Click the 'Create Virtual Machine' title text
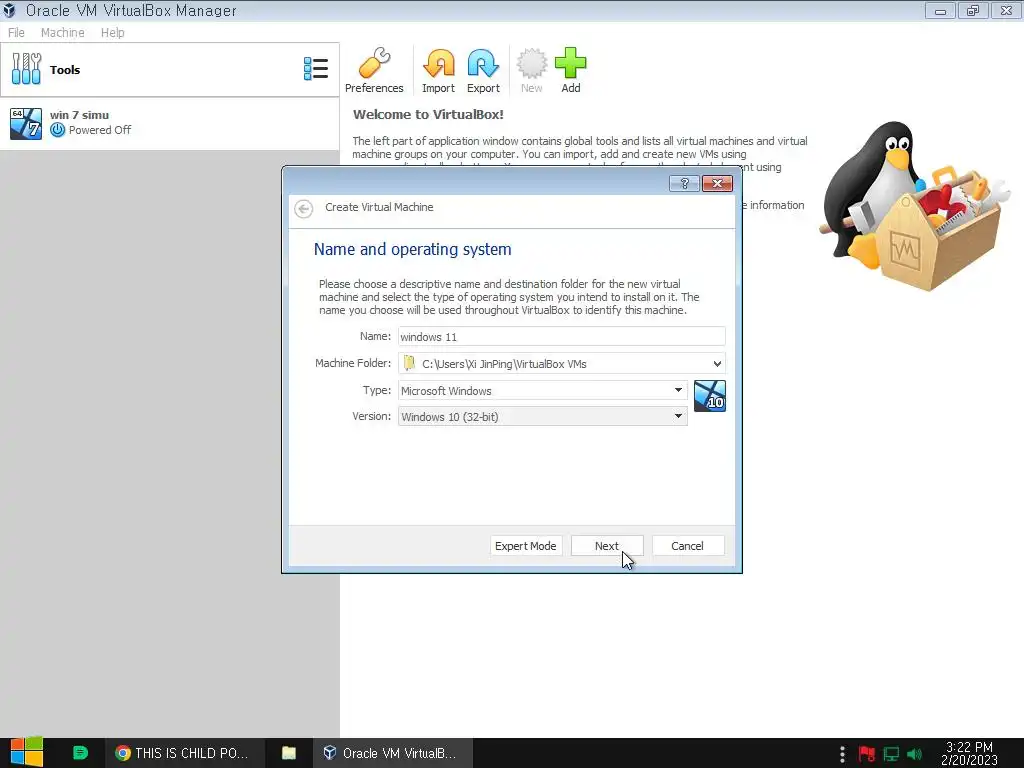Image resolution: width=1024 pixels, height=768 pixels. (379, 207)
